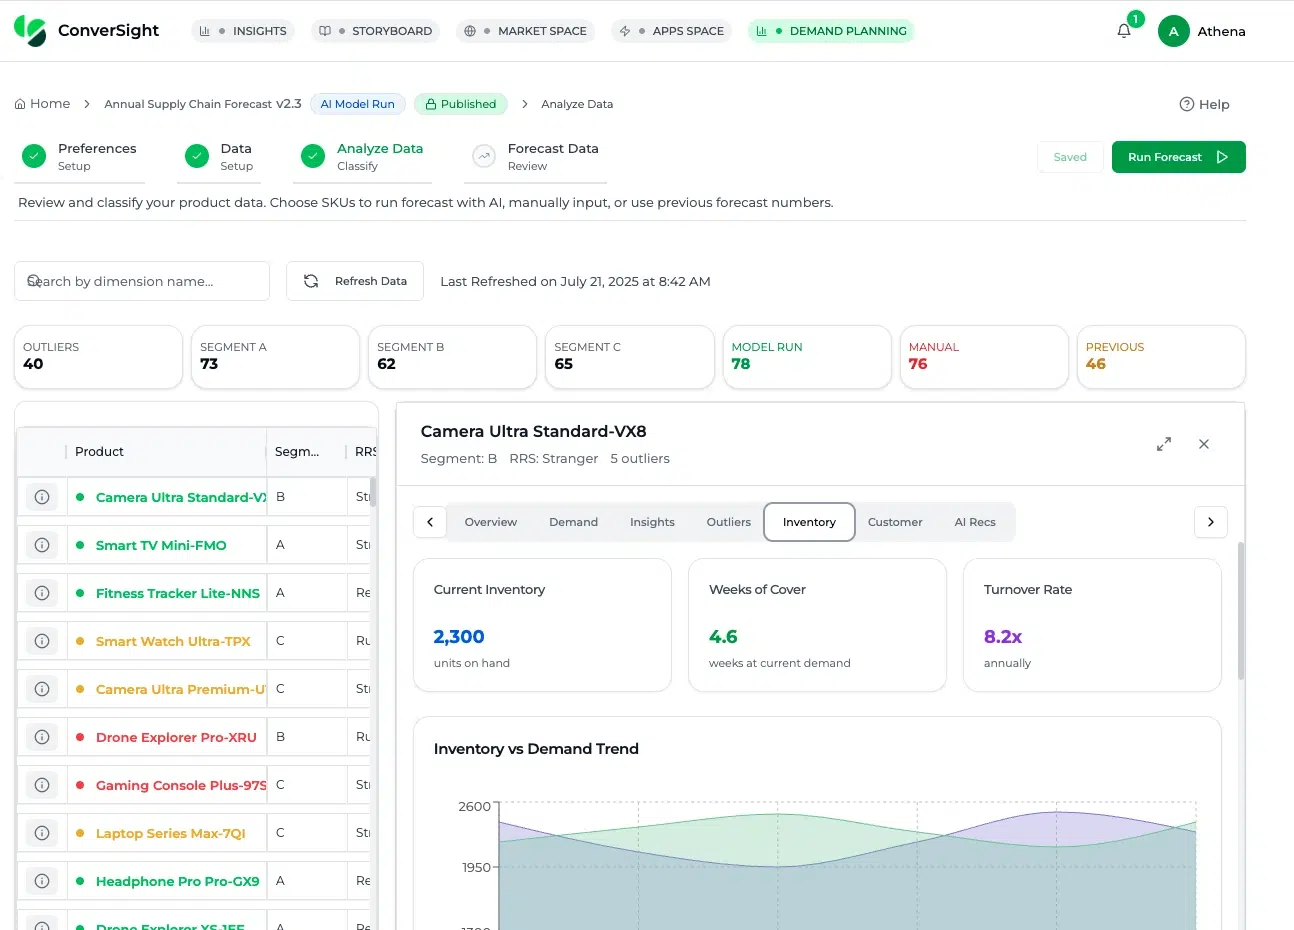Click the detail panel vertical scrollbar
Image resolution: width=1294 pixels, height=930 pixels.
(1241, 610)
